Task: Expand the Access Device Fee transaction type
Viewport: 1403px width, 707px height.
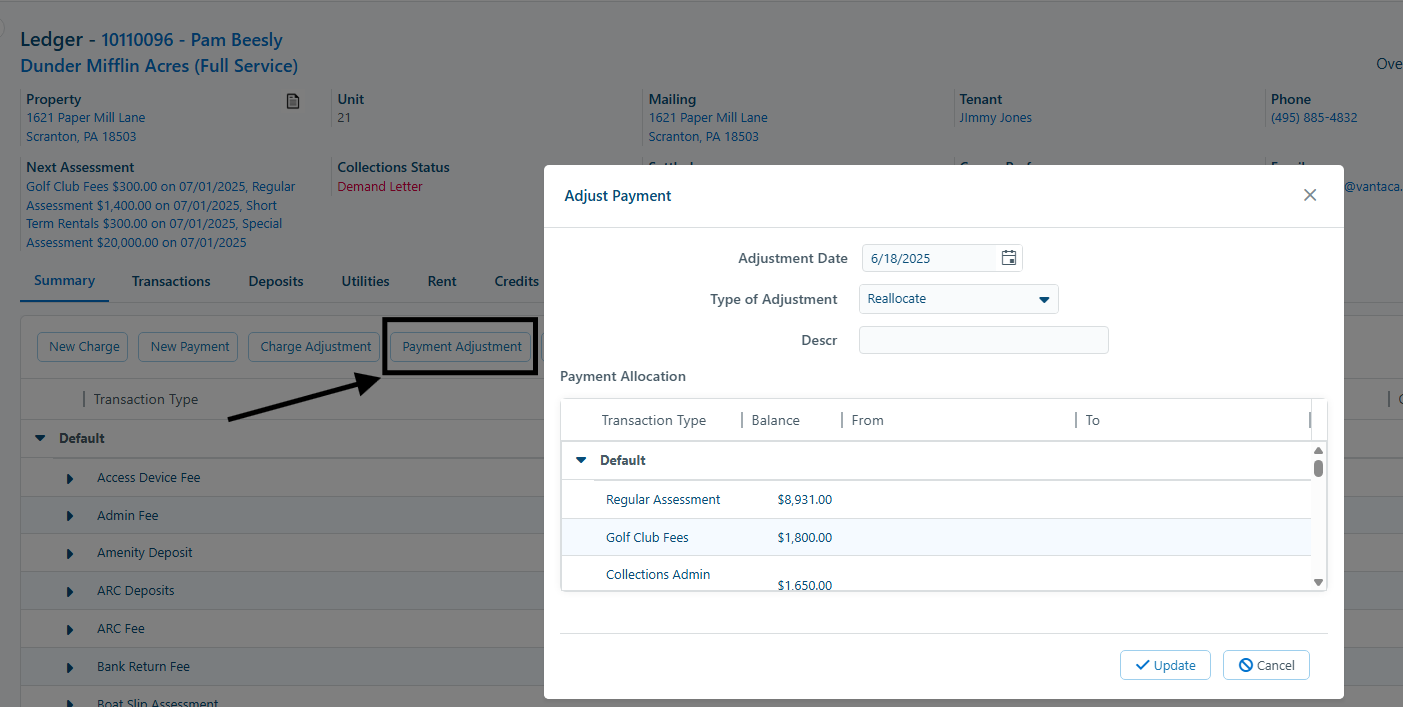Action: click(69, 477)
